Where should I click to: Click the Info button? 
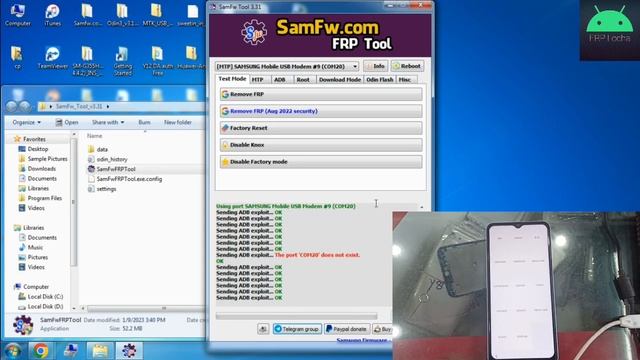point(376,66)
